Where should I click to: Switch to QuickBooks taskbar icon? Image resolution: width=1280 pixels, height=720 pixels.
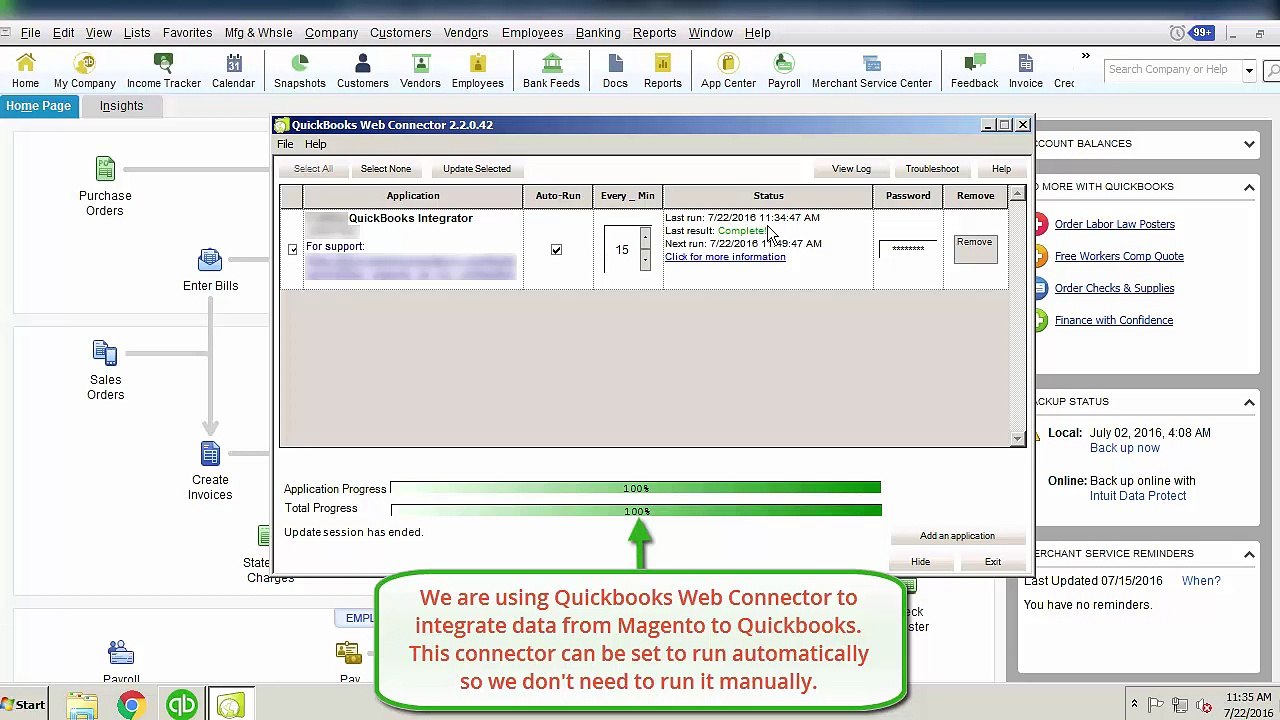tap(181, 705)
